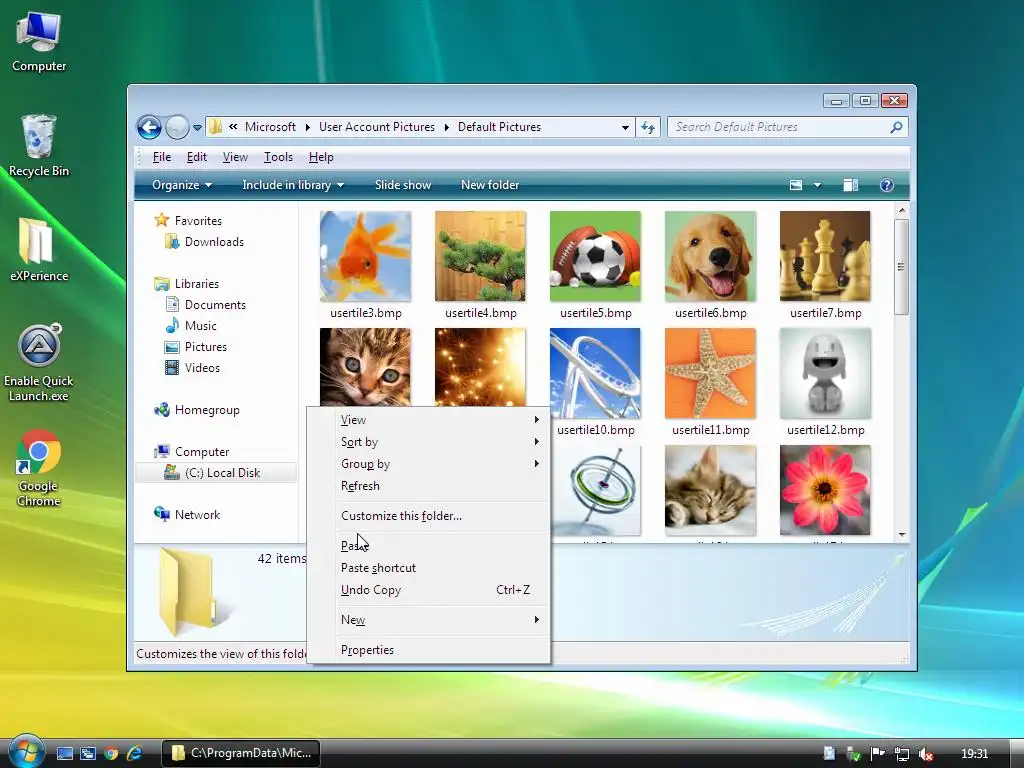Click the file list scroll down arrow
Image resolution: width=1024 pixels, height=768 pixels.
pyautogui.click(x=902, y=535)
